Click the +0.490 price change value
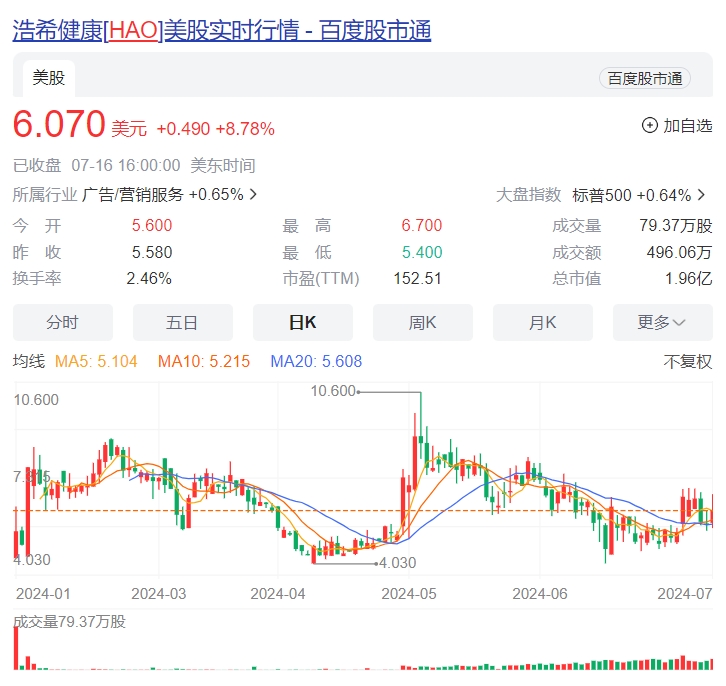Viewport: 726px width, 686px height. 183,129
